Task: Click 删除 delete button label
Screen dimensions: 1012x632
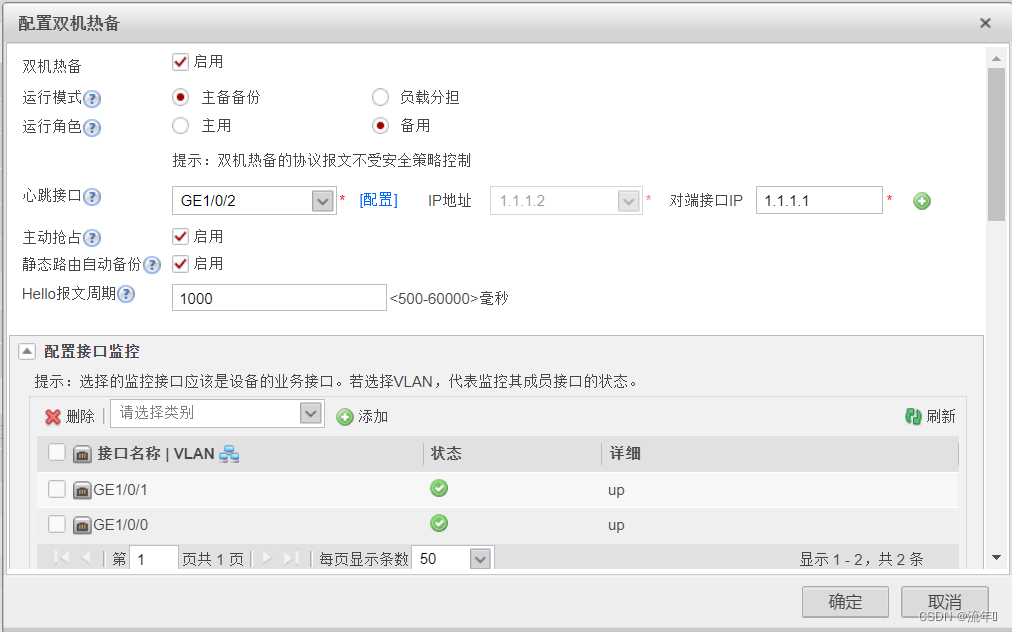Action: [81, 417]
